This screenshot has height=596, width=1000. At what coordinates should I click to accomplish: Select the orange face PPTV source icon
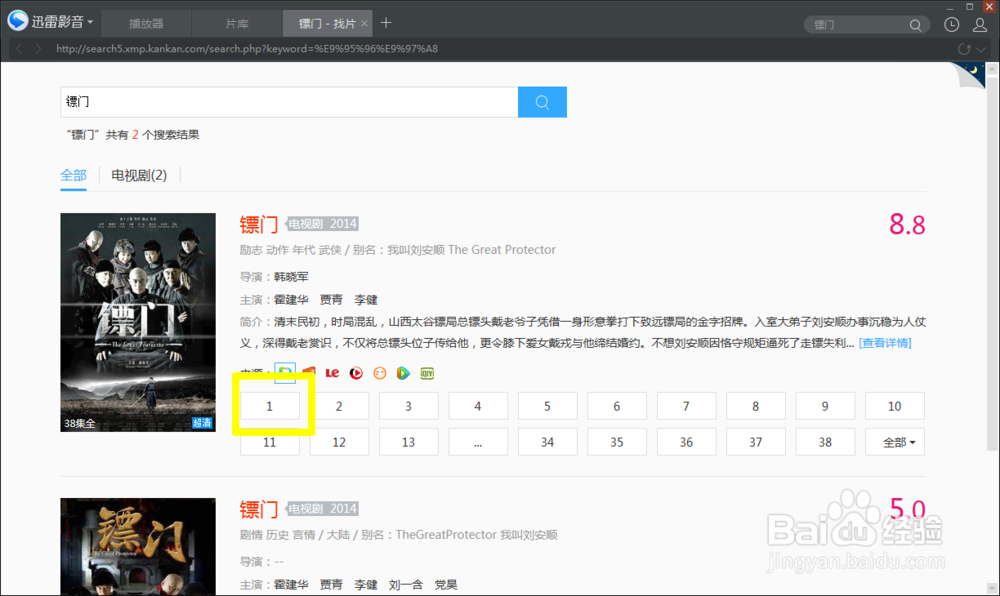pyautogui.click(x=379, y=373)
